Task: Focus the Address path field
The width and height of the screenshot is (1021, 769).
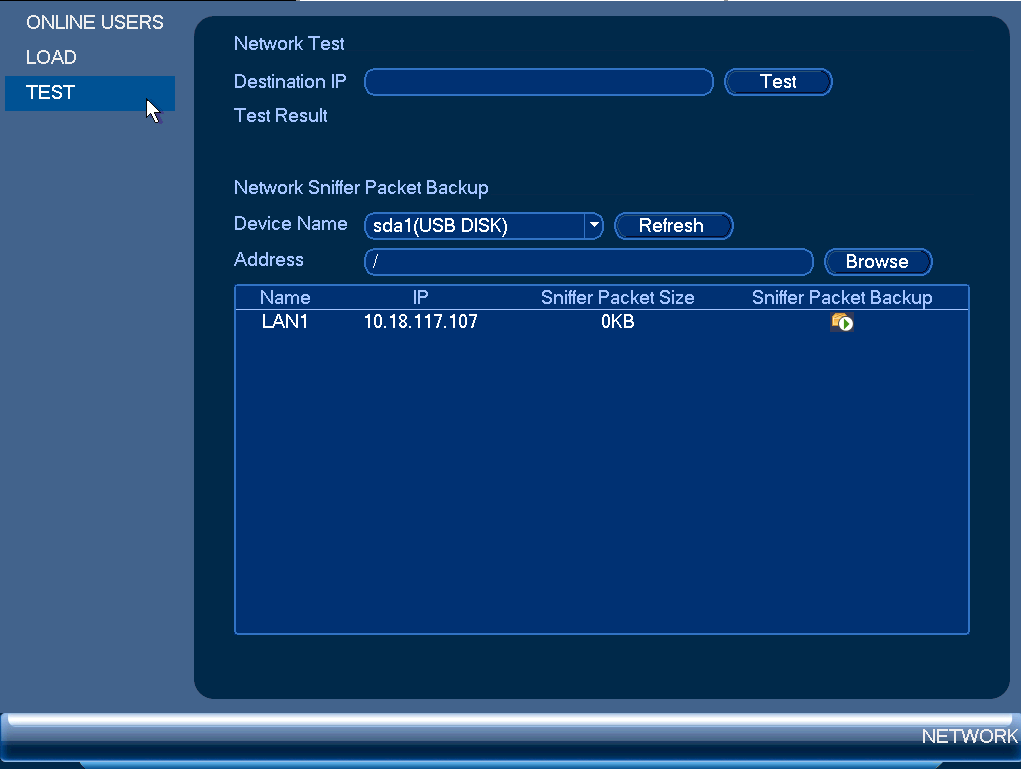Action: pos(589,261)
